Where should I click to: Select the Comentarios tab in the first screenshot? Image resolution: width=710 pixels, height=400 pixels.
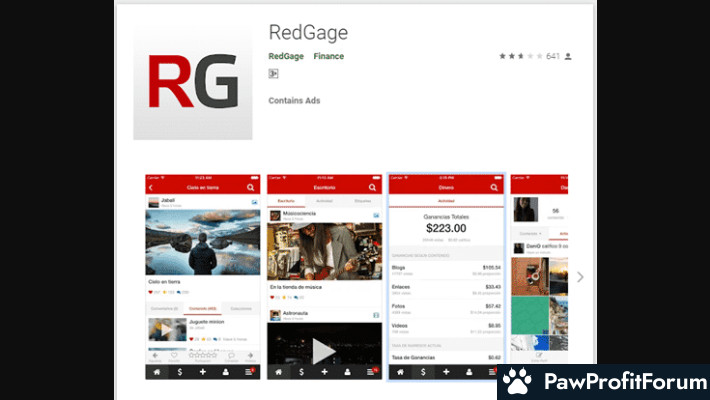(164, 308)
